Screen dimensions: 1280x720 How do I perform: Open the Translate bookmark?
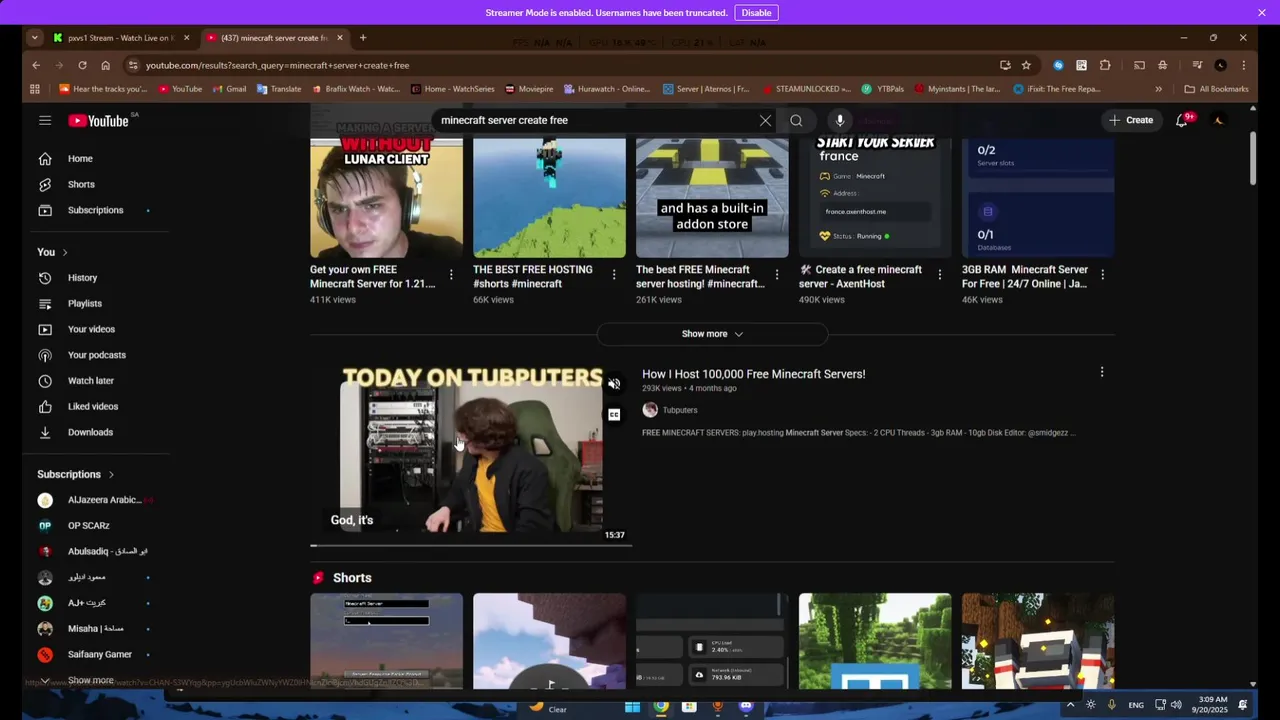278,89
